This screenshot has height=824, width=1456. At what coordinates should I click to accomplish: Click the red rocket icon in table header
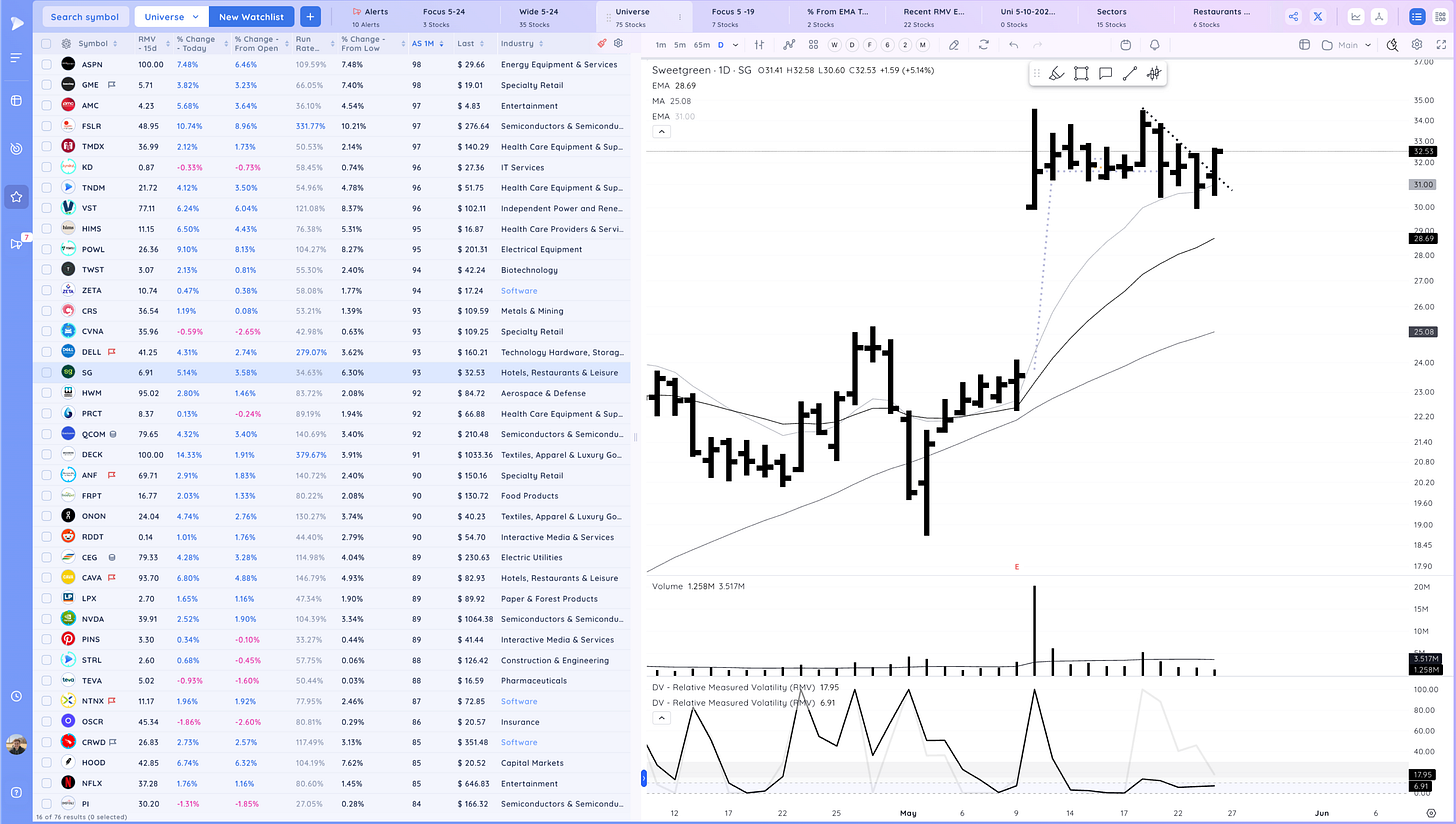601,43
